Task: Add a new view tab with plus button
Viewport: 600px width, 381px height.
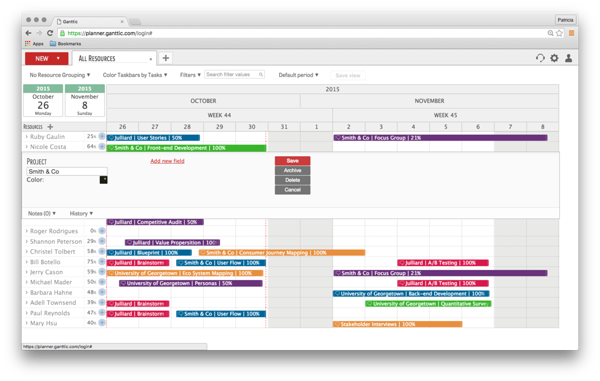Action: 166,58
